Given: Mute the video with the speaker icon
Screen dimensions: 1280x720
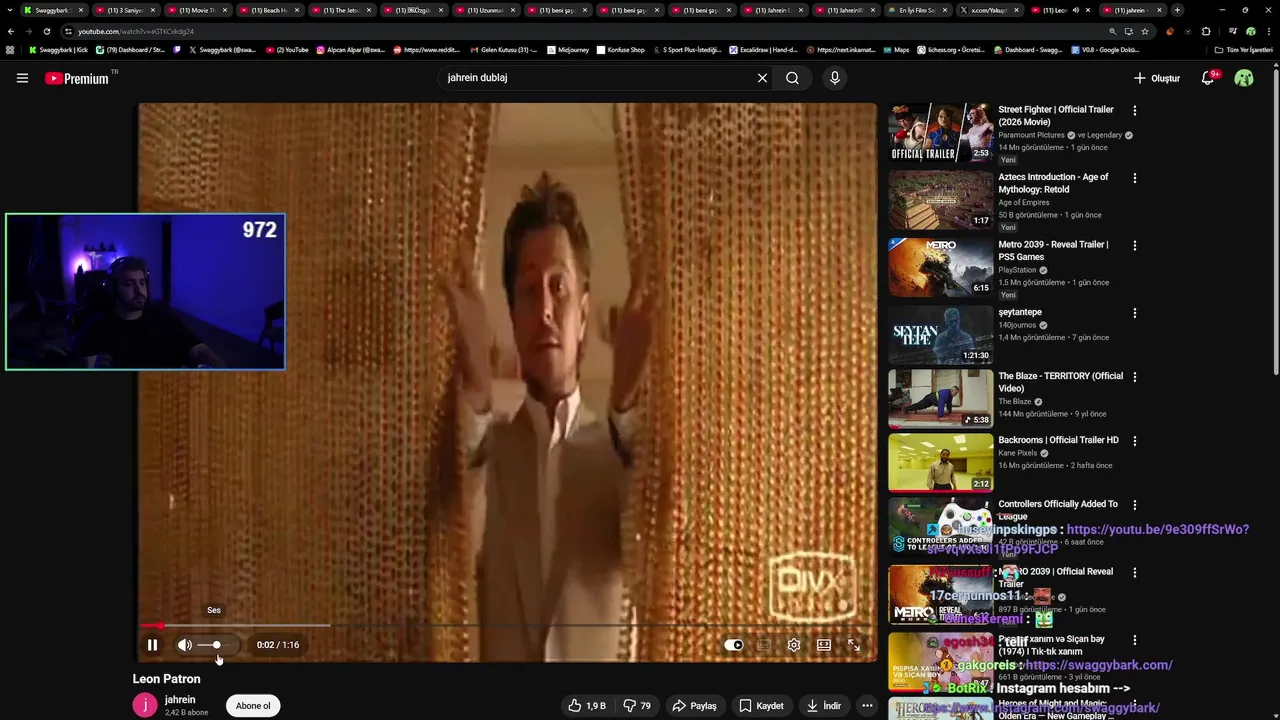Looking at the screenshot, I should [x=185, y=645].
